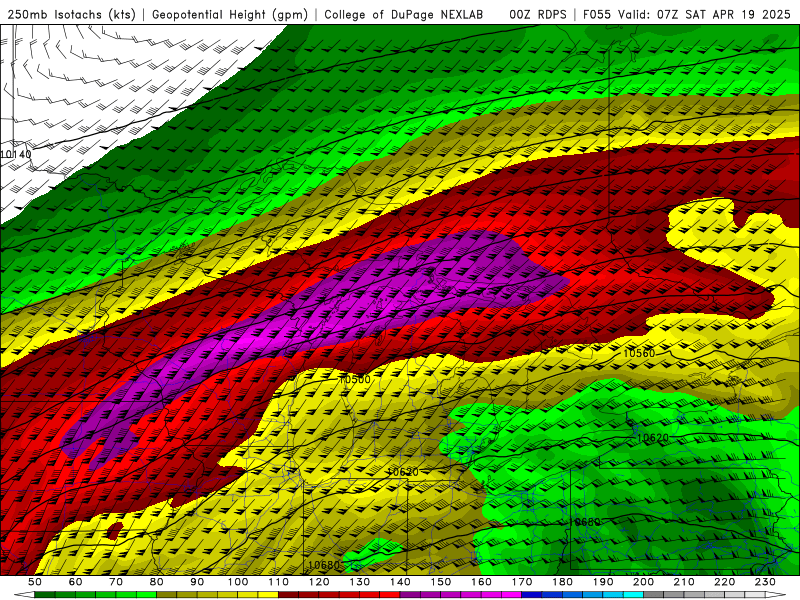Click the 230 tick label on color scale

coord(765,582)
